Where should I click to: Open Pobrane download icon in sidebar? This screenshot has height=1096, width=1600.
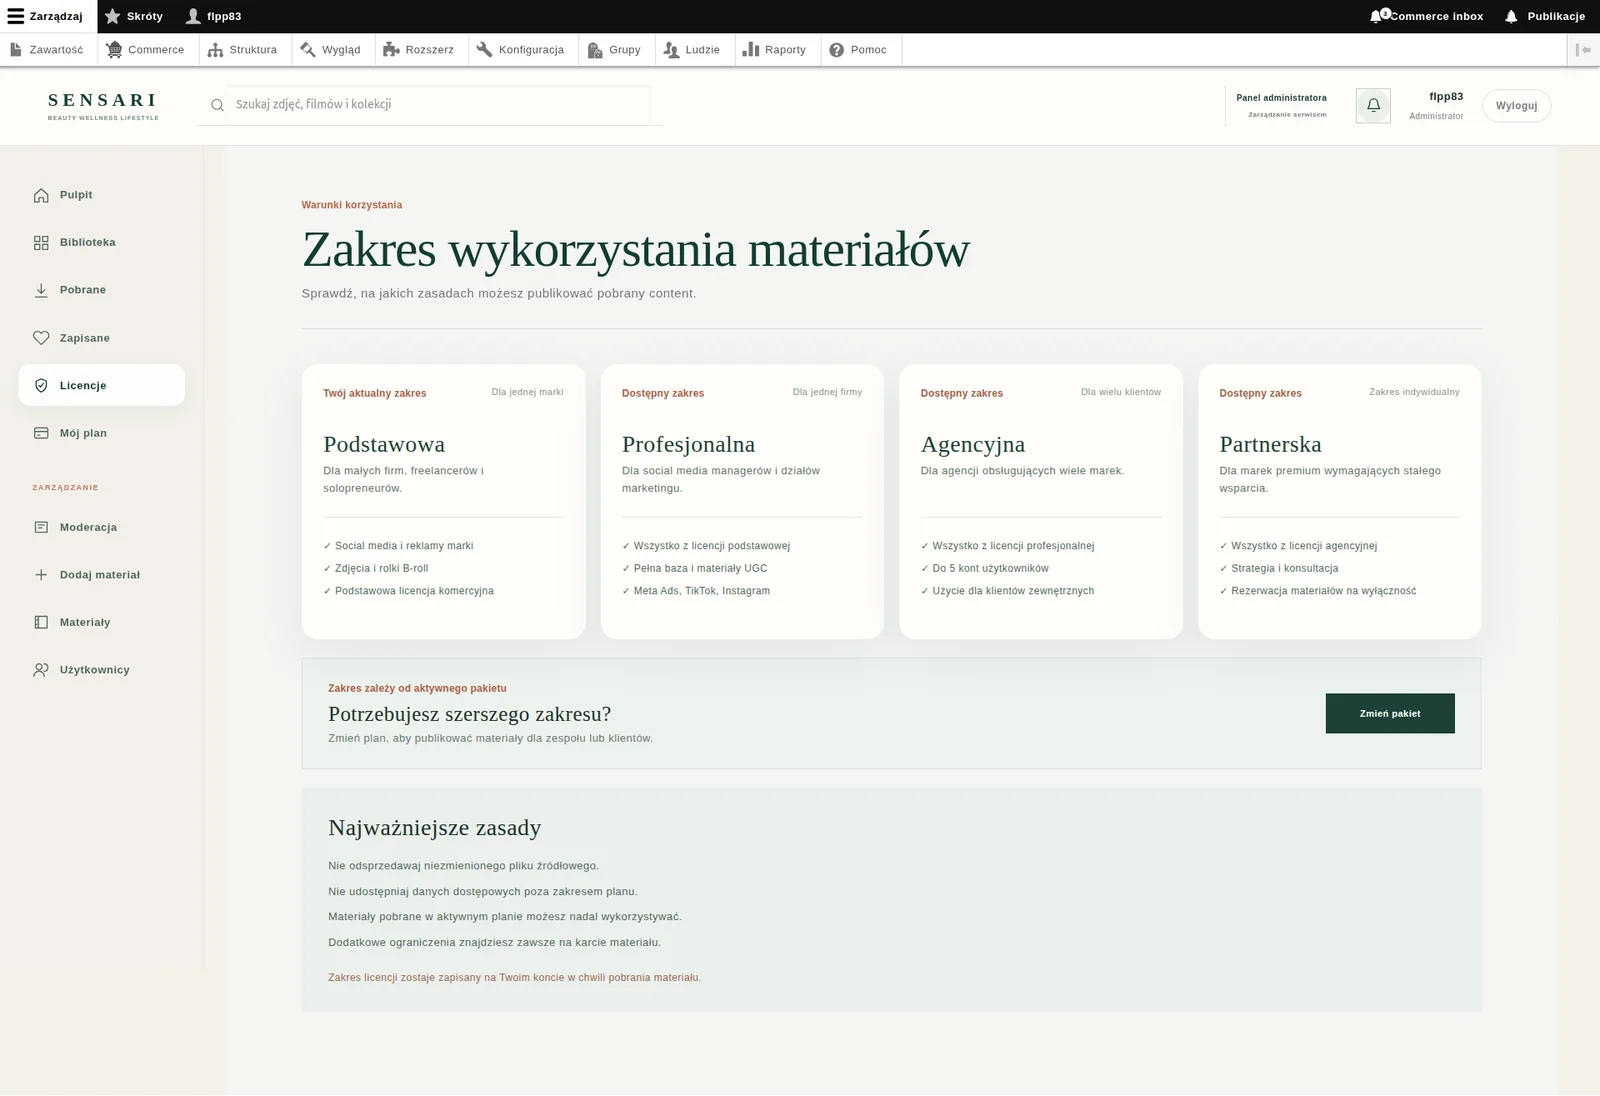[x=41, y=290]
